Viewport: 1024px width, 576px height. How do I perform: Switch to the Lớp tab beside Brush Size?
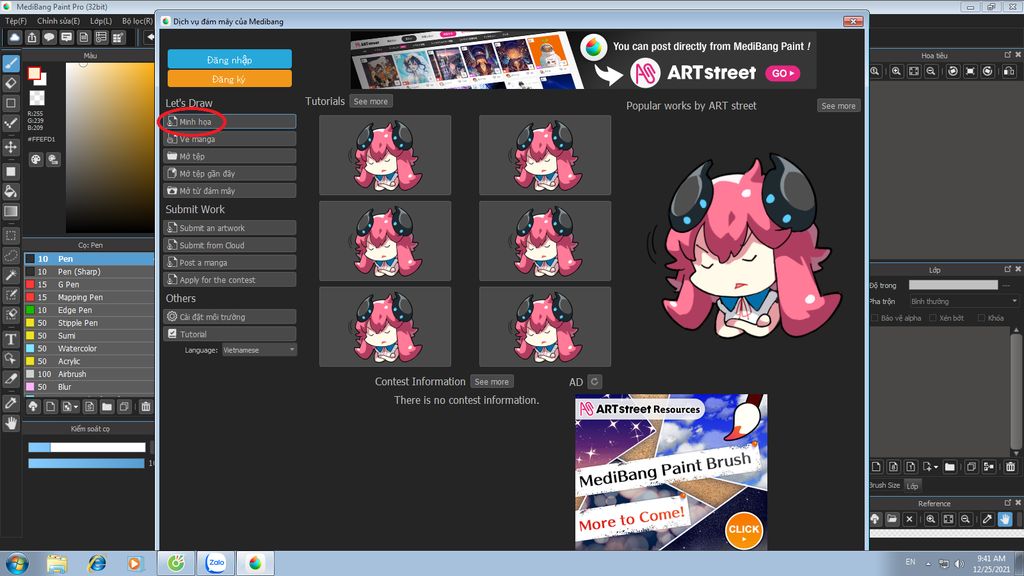point(912,485)
